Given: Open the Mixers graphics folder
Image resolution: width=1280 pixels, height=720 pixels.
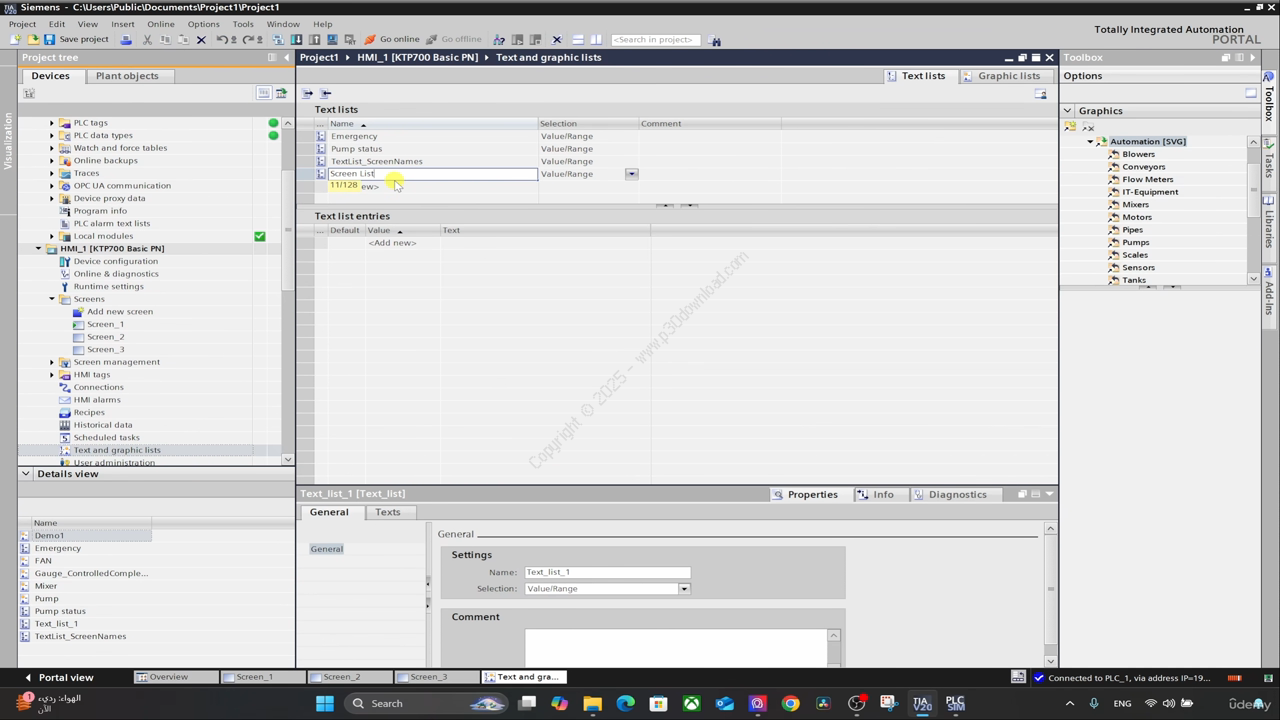Looking at the screenshot, I should coord(1135,204).
